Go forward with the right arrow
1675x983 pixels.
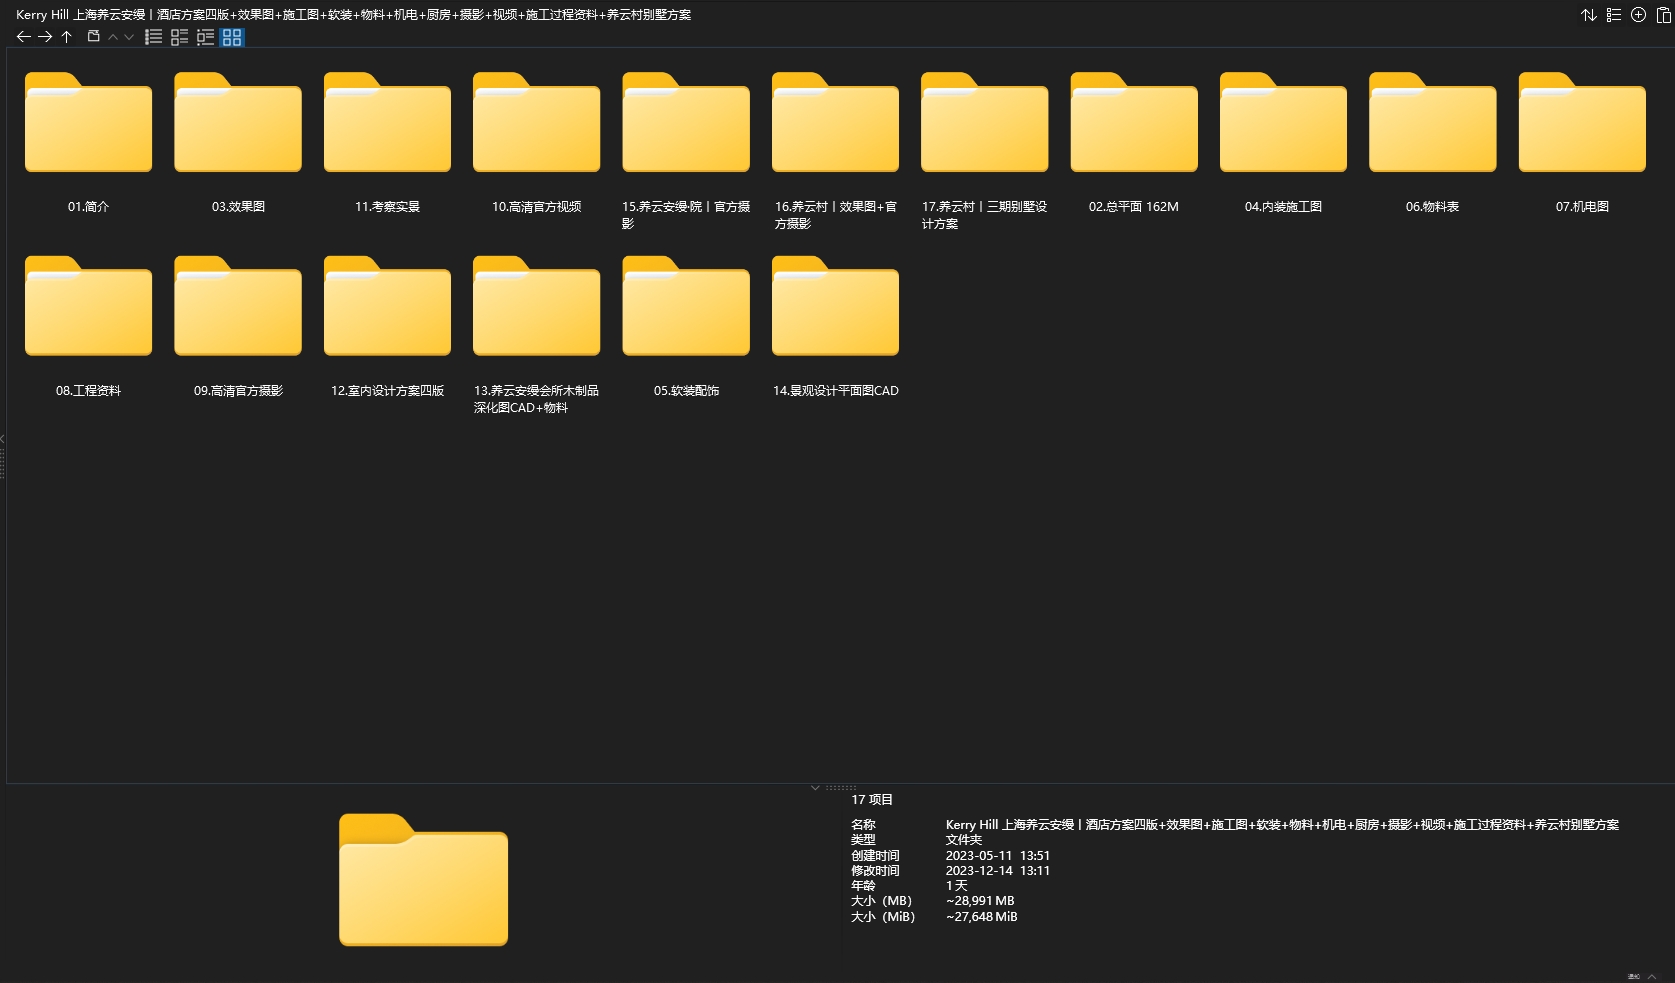45,37
